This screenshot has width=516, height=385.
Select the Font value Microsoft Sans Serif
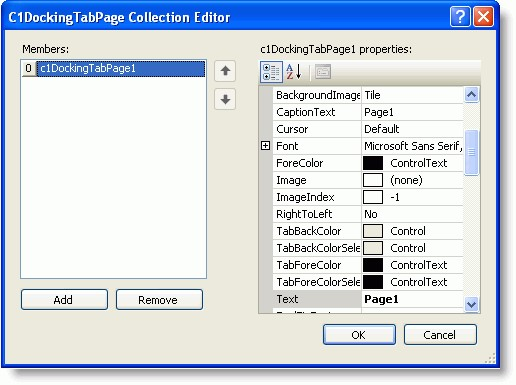point(412,146)
